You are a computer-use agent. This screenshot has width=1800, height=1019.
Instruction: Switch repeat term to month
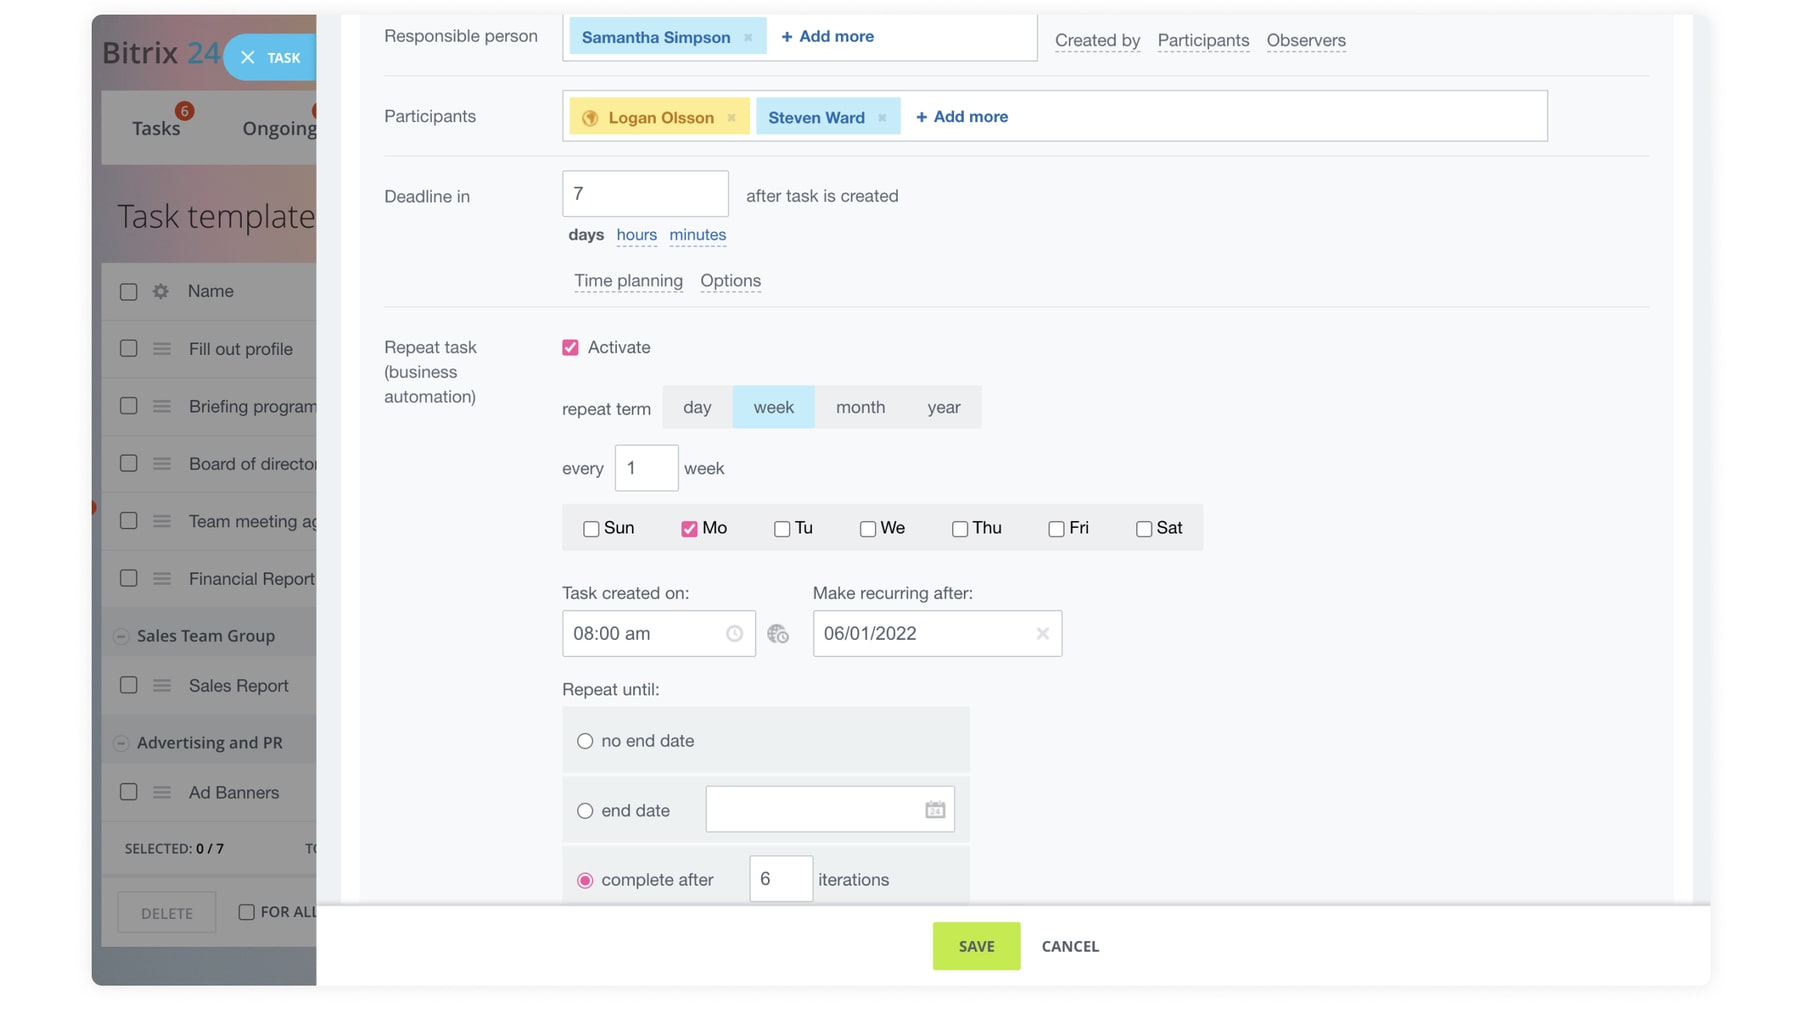(860, 407)
